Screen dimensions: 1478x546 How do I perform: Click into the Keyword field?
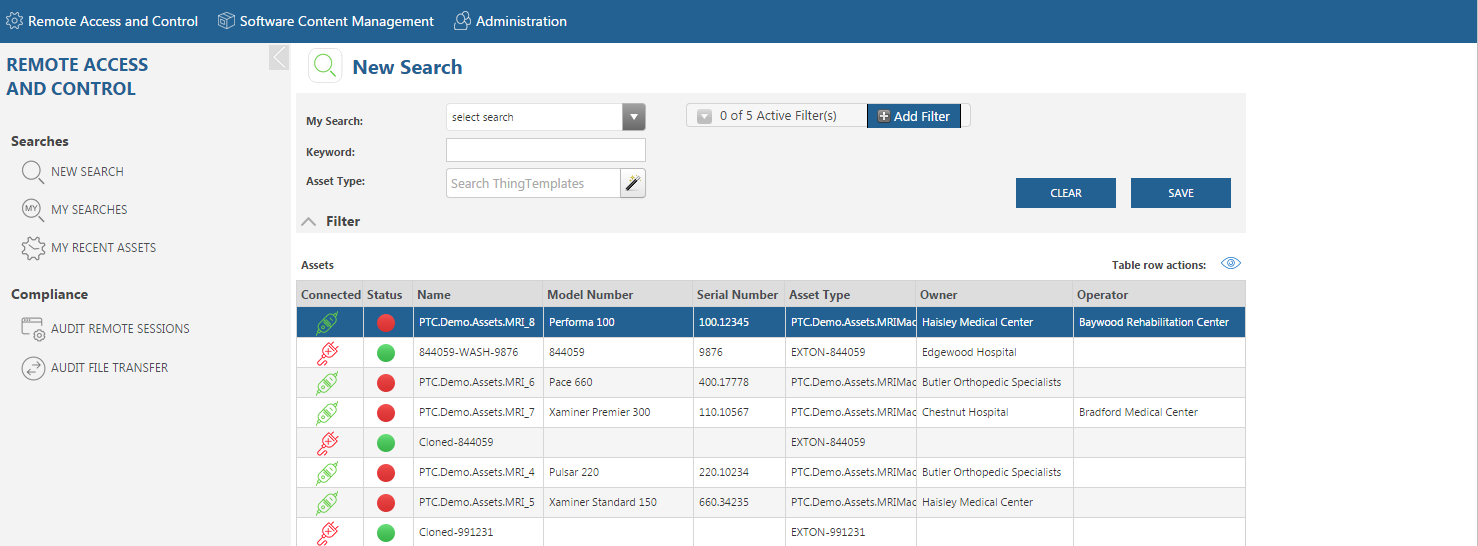point(546,150)
